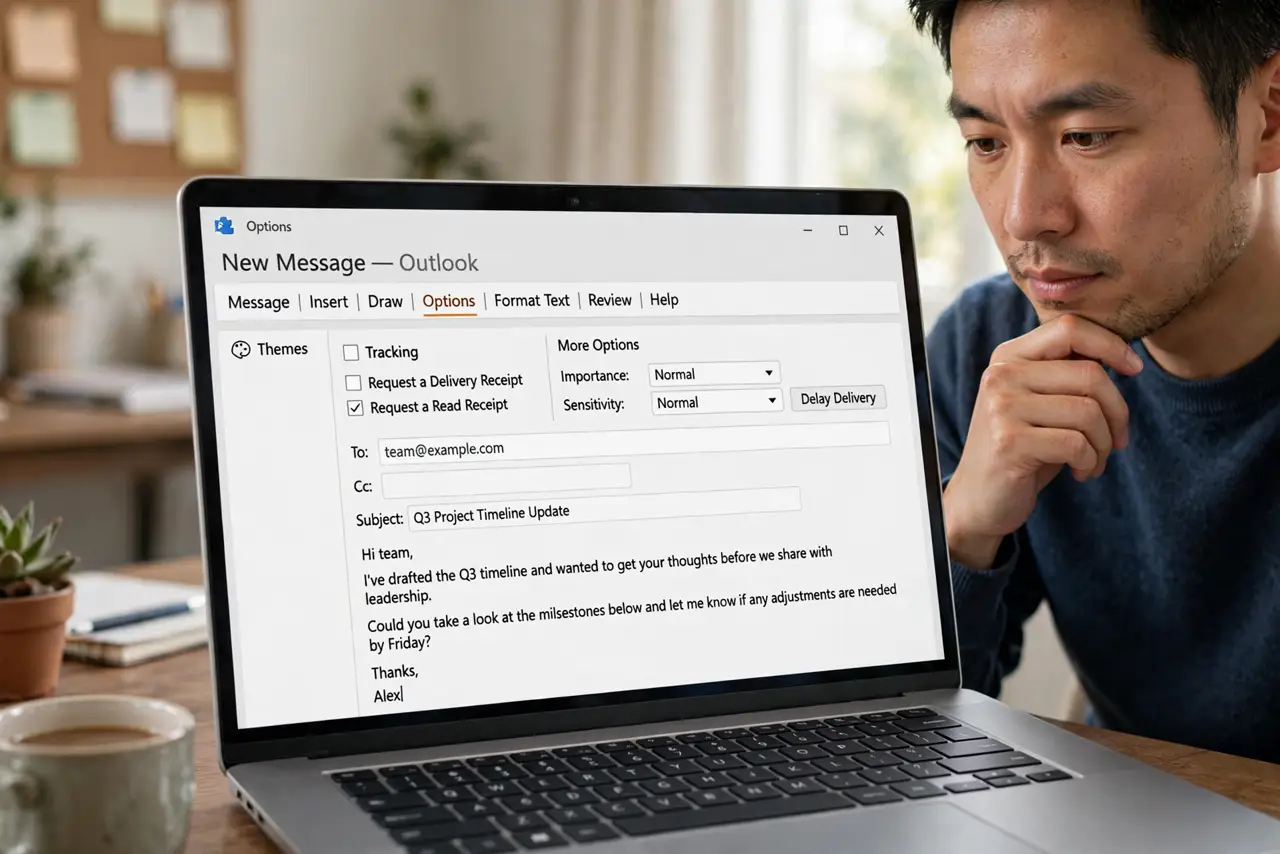This screenshot has height=854, width=1280.
Task: Click the To: label button
Action: (x=360, y=452)
